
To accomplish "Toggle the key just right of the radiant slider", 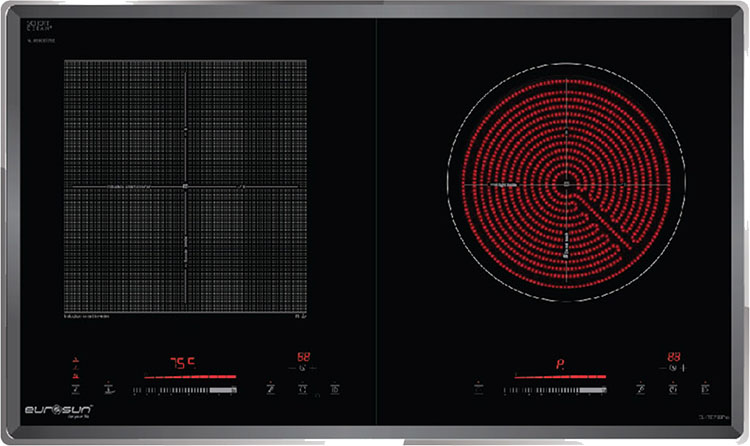I will [x=642, y=388].
